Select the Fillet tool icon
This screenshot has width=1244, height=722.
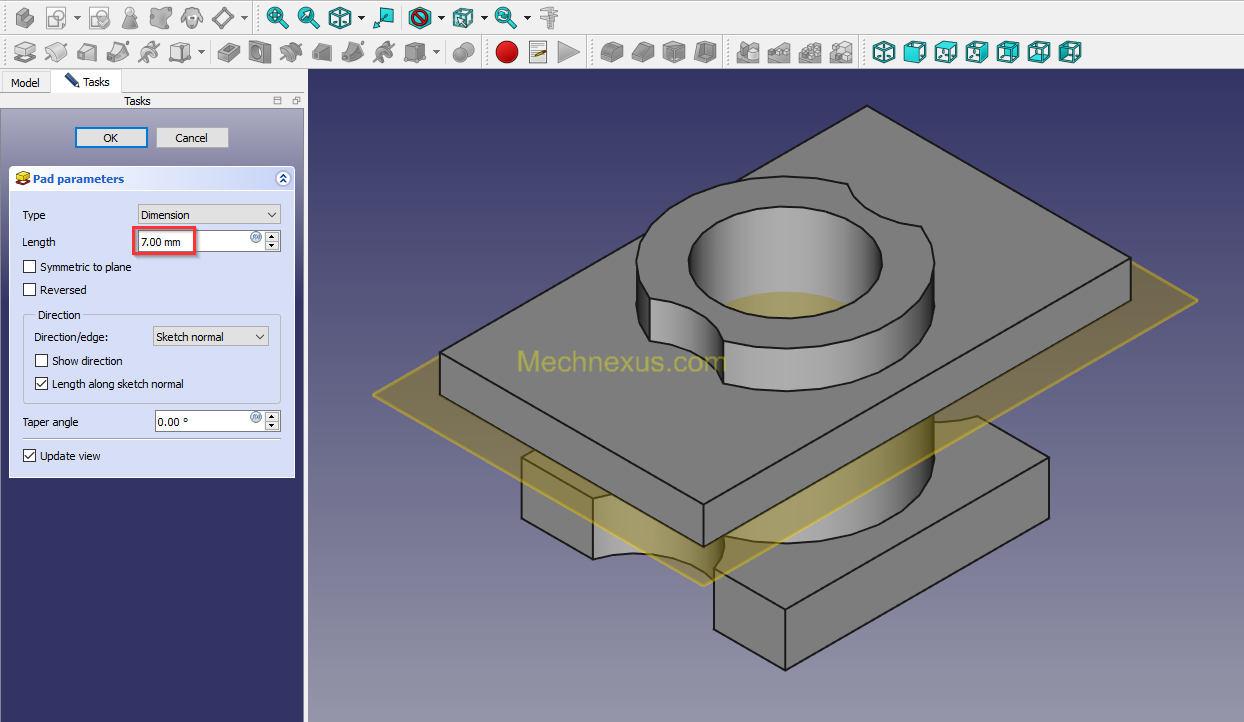(611, 51)
